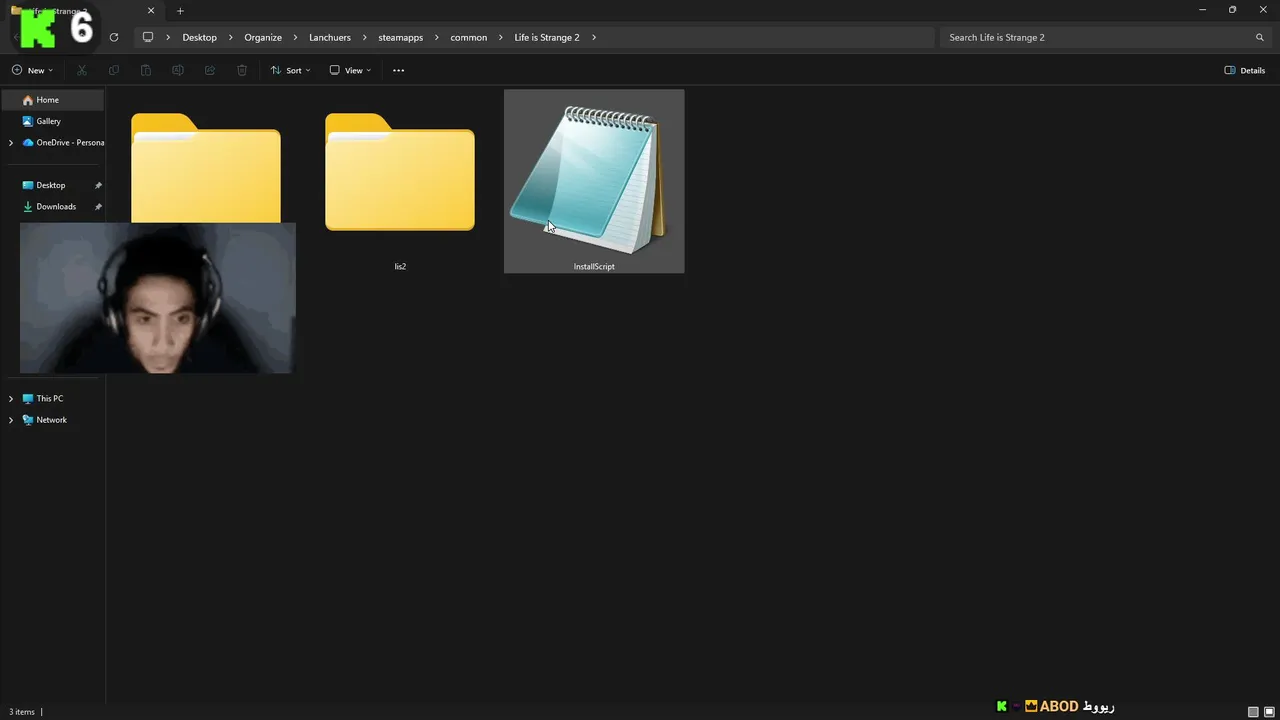The width and height of the screenshot is (1280, 720).
Task: Refresh the current folder
Action: coord(114,37)
